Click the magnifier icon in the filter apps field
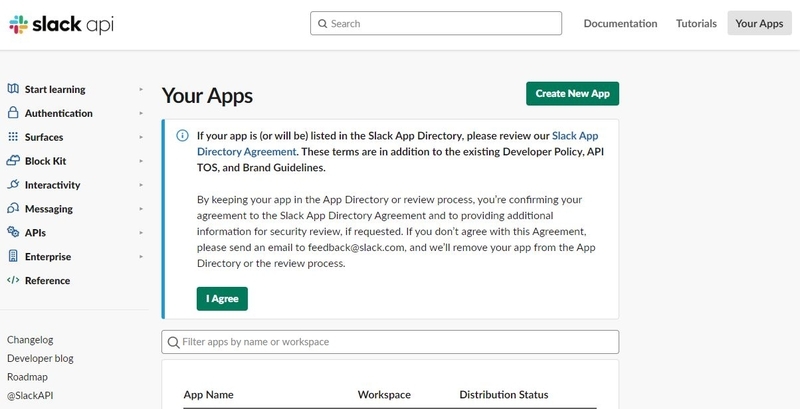The width and height of the screenshot is (800, 409). [x=173, y=342]
